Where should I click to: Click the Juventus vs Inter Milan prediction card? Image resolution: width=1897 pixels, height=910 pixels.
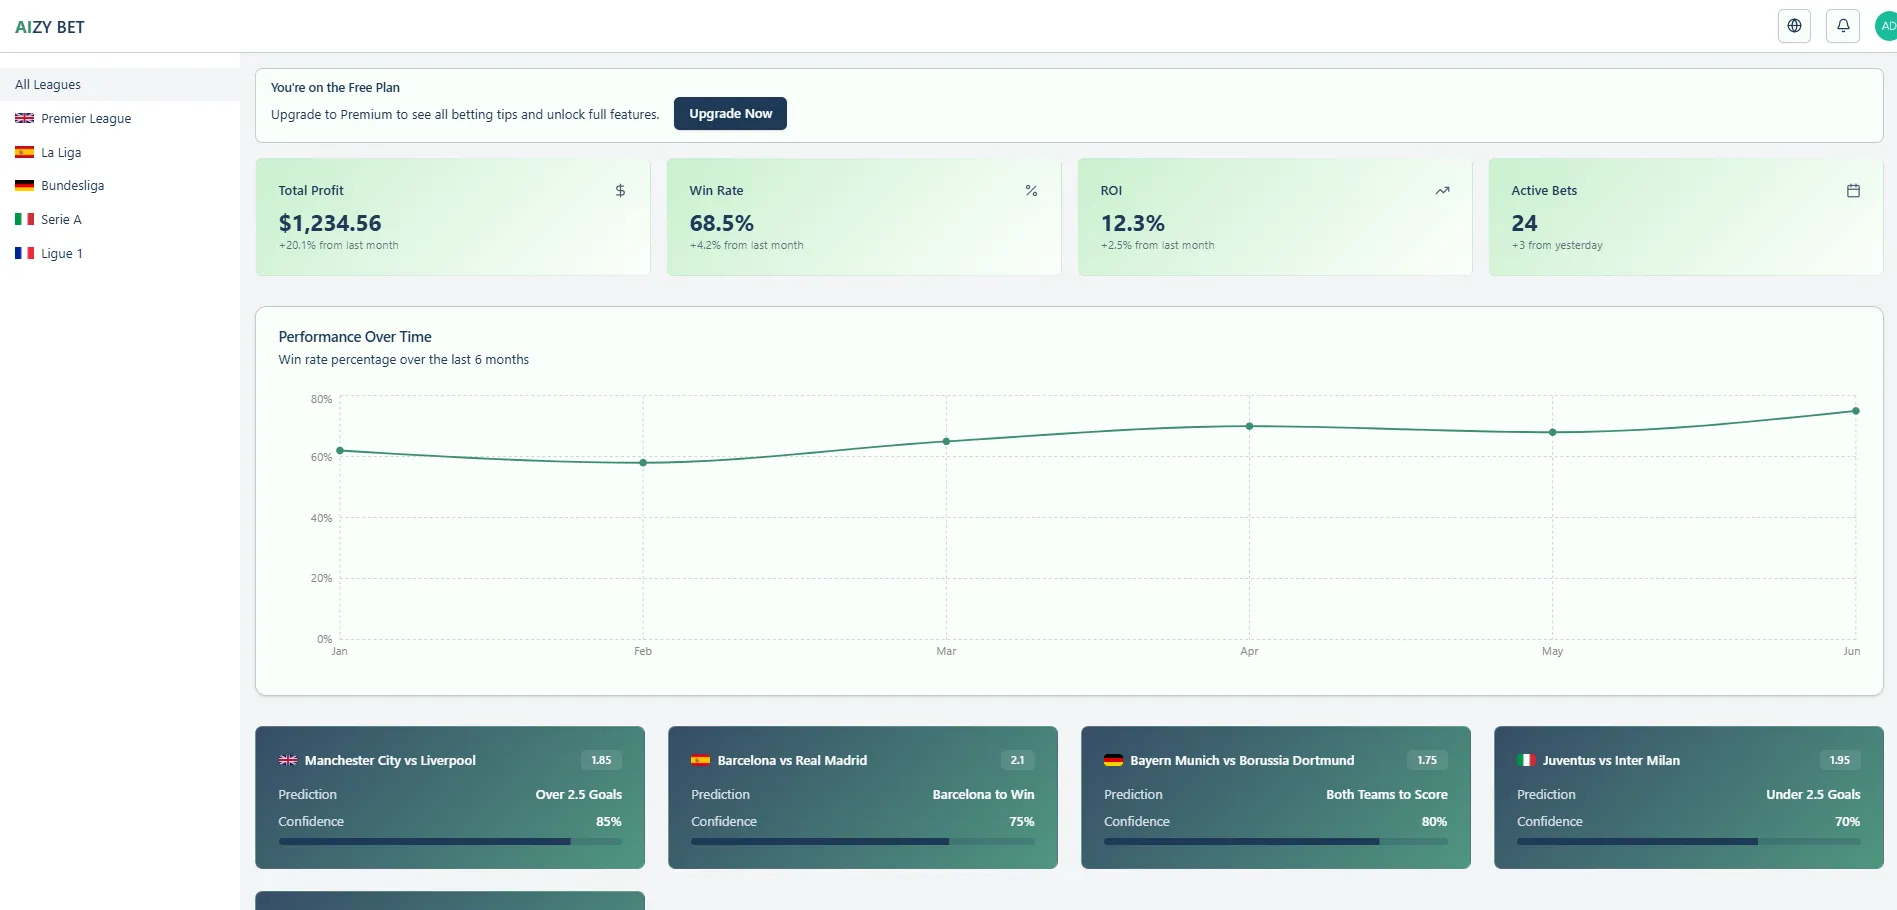(1687, 798)
